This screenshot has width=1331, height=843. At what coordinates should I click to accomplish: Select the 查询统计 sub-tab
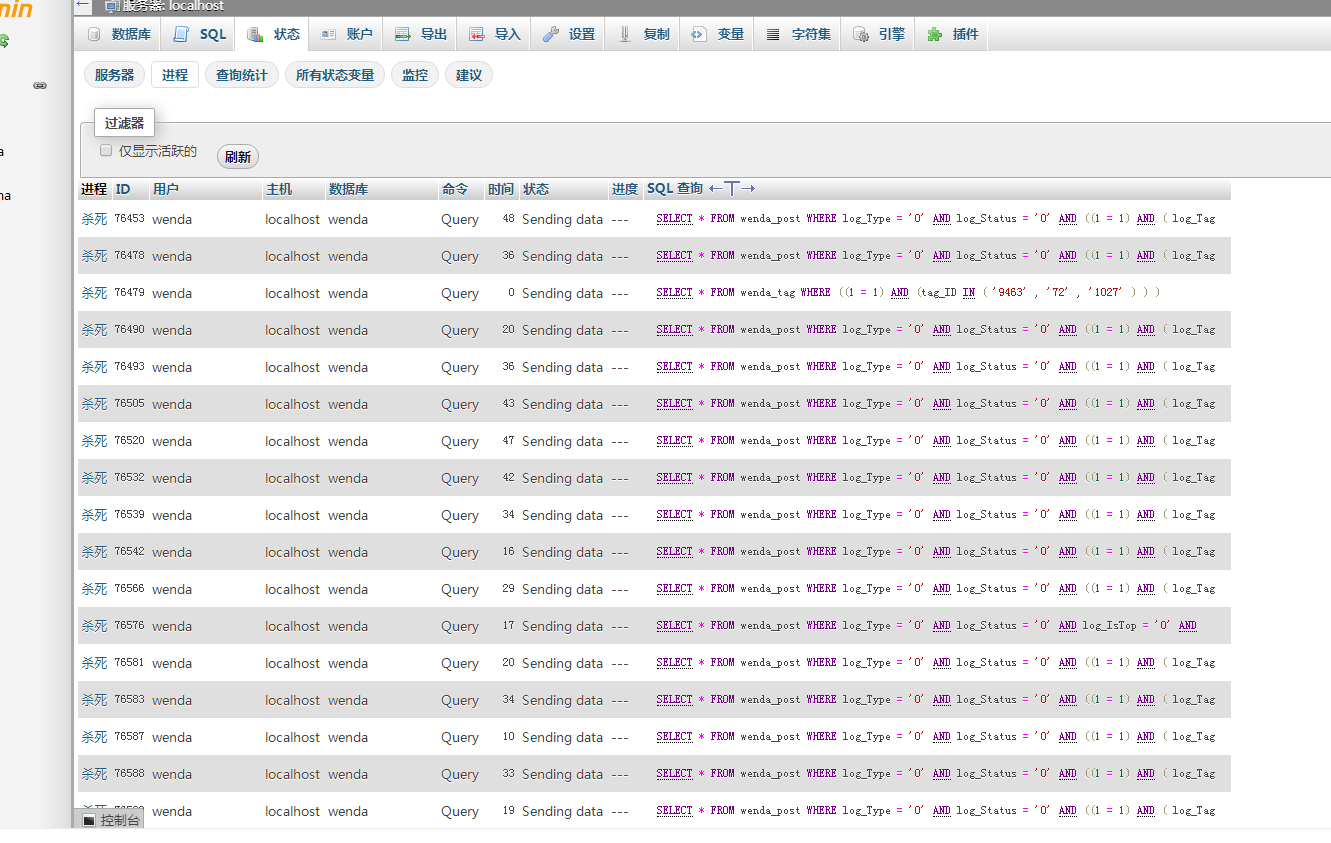click(x=242, y=75)
